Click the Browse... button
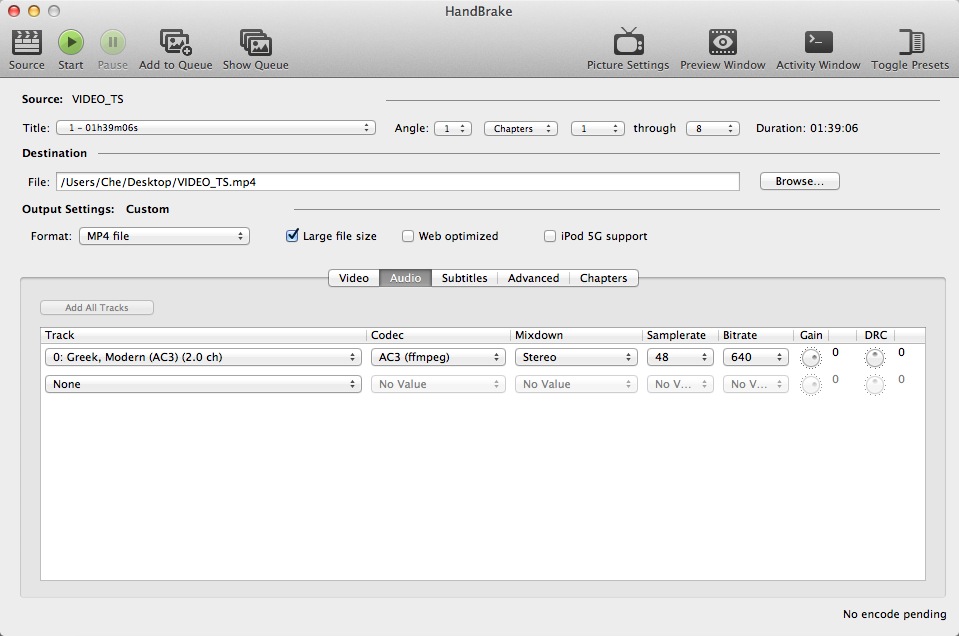The height and width of the screenshot is (636, 959). coord(799,181)
